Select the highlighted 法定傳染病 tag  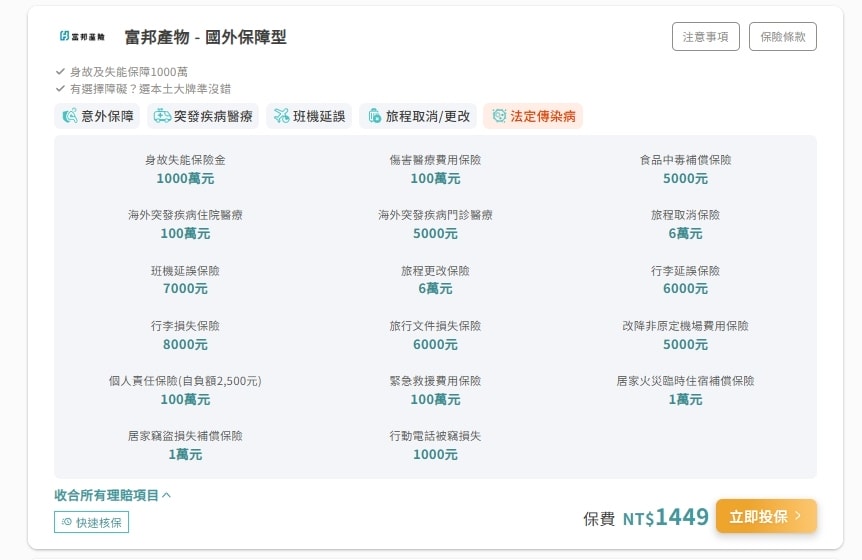click(533, 116)
